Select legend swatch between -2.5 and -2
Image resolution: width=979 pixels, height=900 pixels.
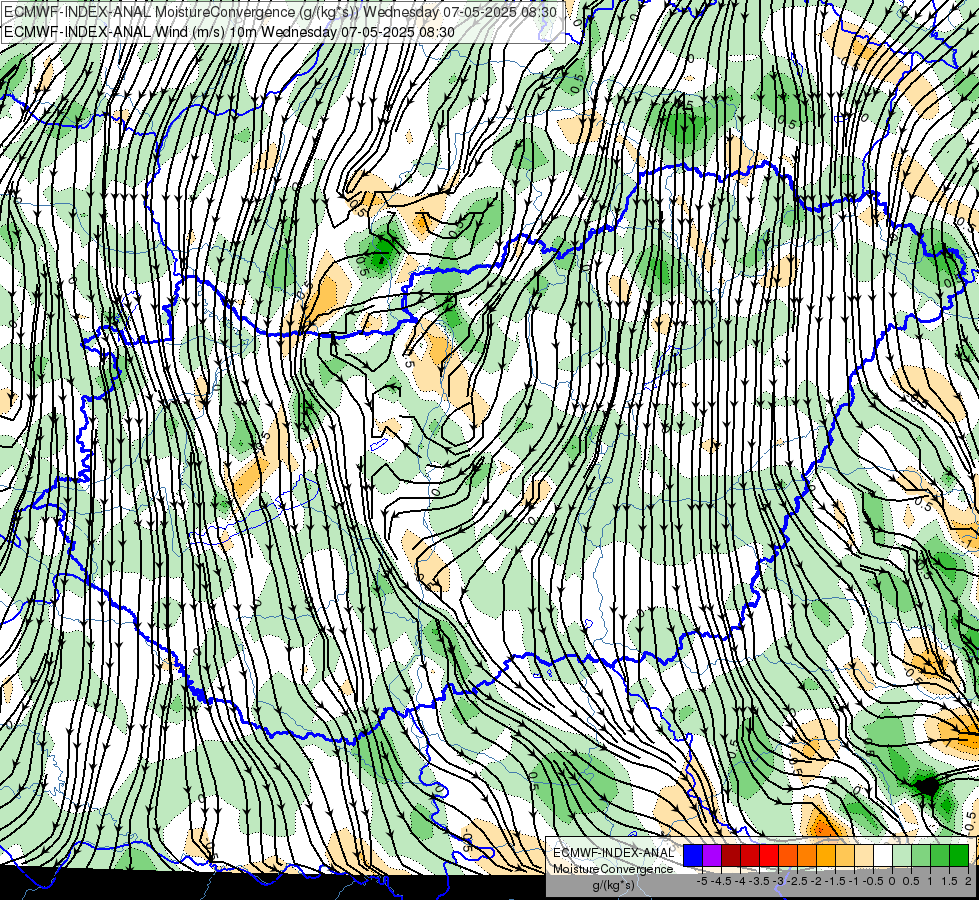tap(807, 855)
